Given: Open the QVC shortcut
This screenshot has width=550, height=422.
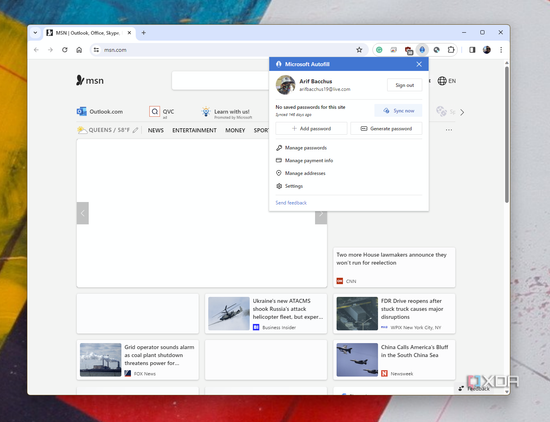Looking at the screenshot, I should [x=161, y=112].
